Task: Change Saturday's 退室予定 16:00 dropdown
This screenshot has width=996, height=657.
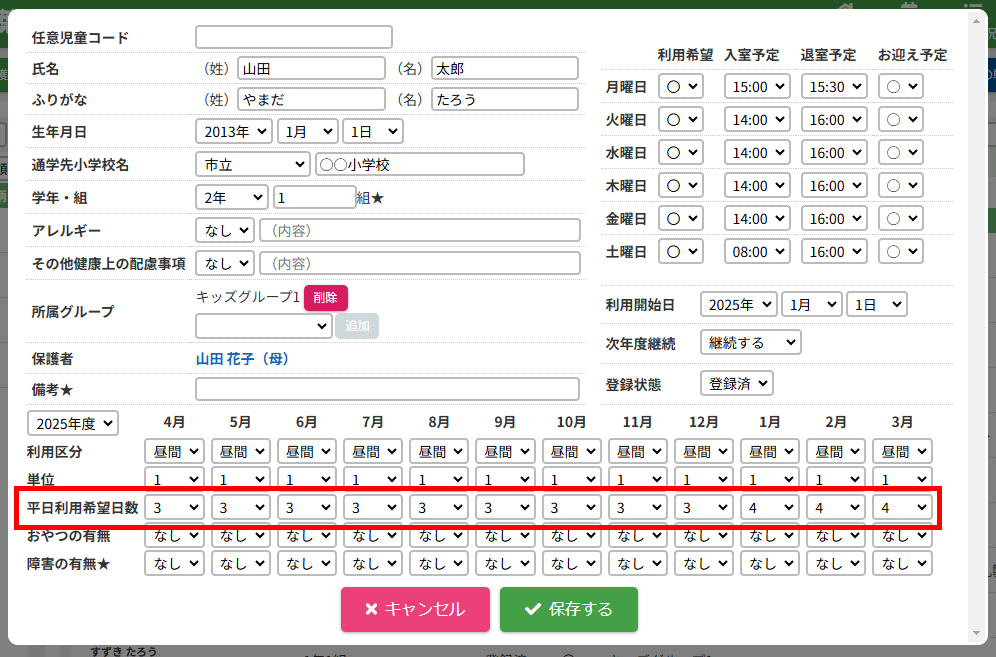Action: pos(833,252)
